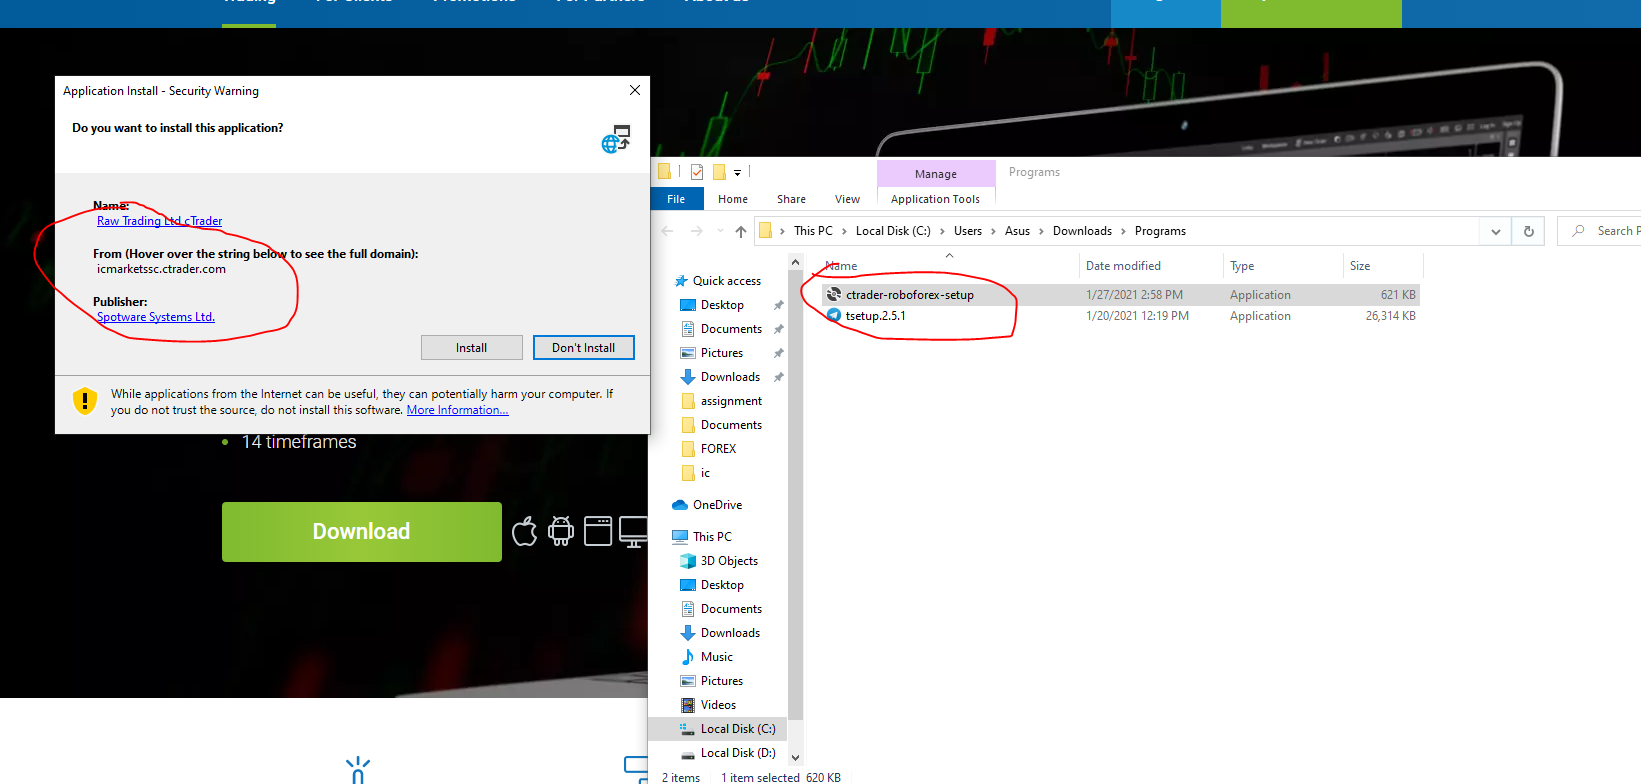This screenshot has height=784, width=1641.
Task: Click the navigation pane scrollbar up arrow
Action: point(795,262)
